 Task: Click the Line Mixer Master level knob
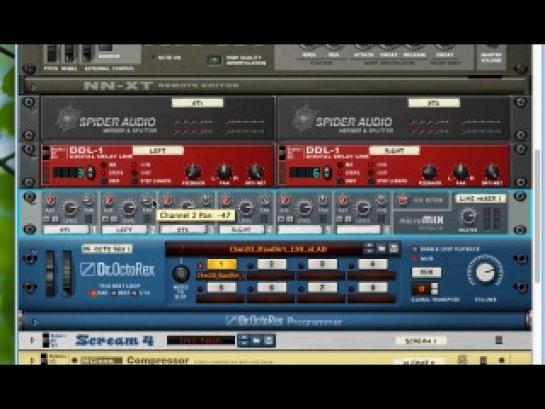tap(468, 217)
